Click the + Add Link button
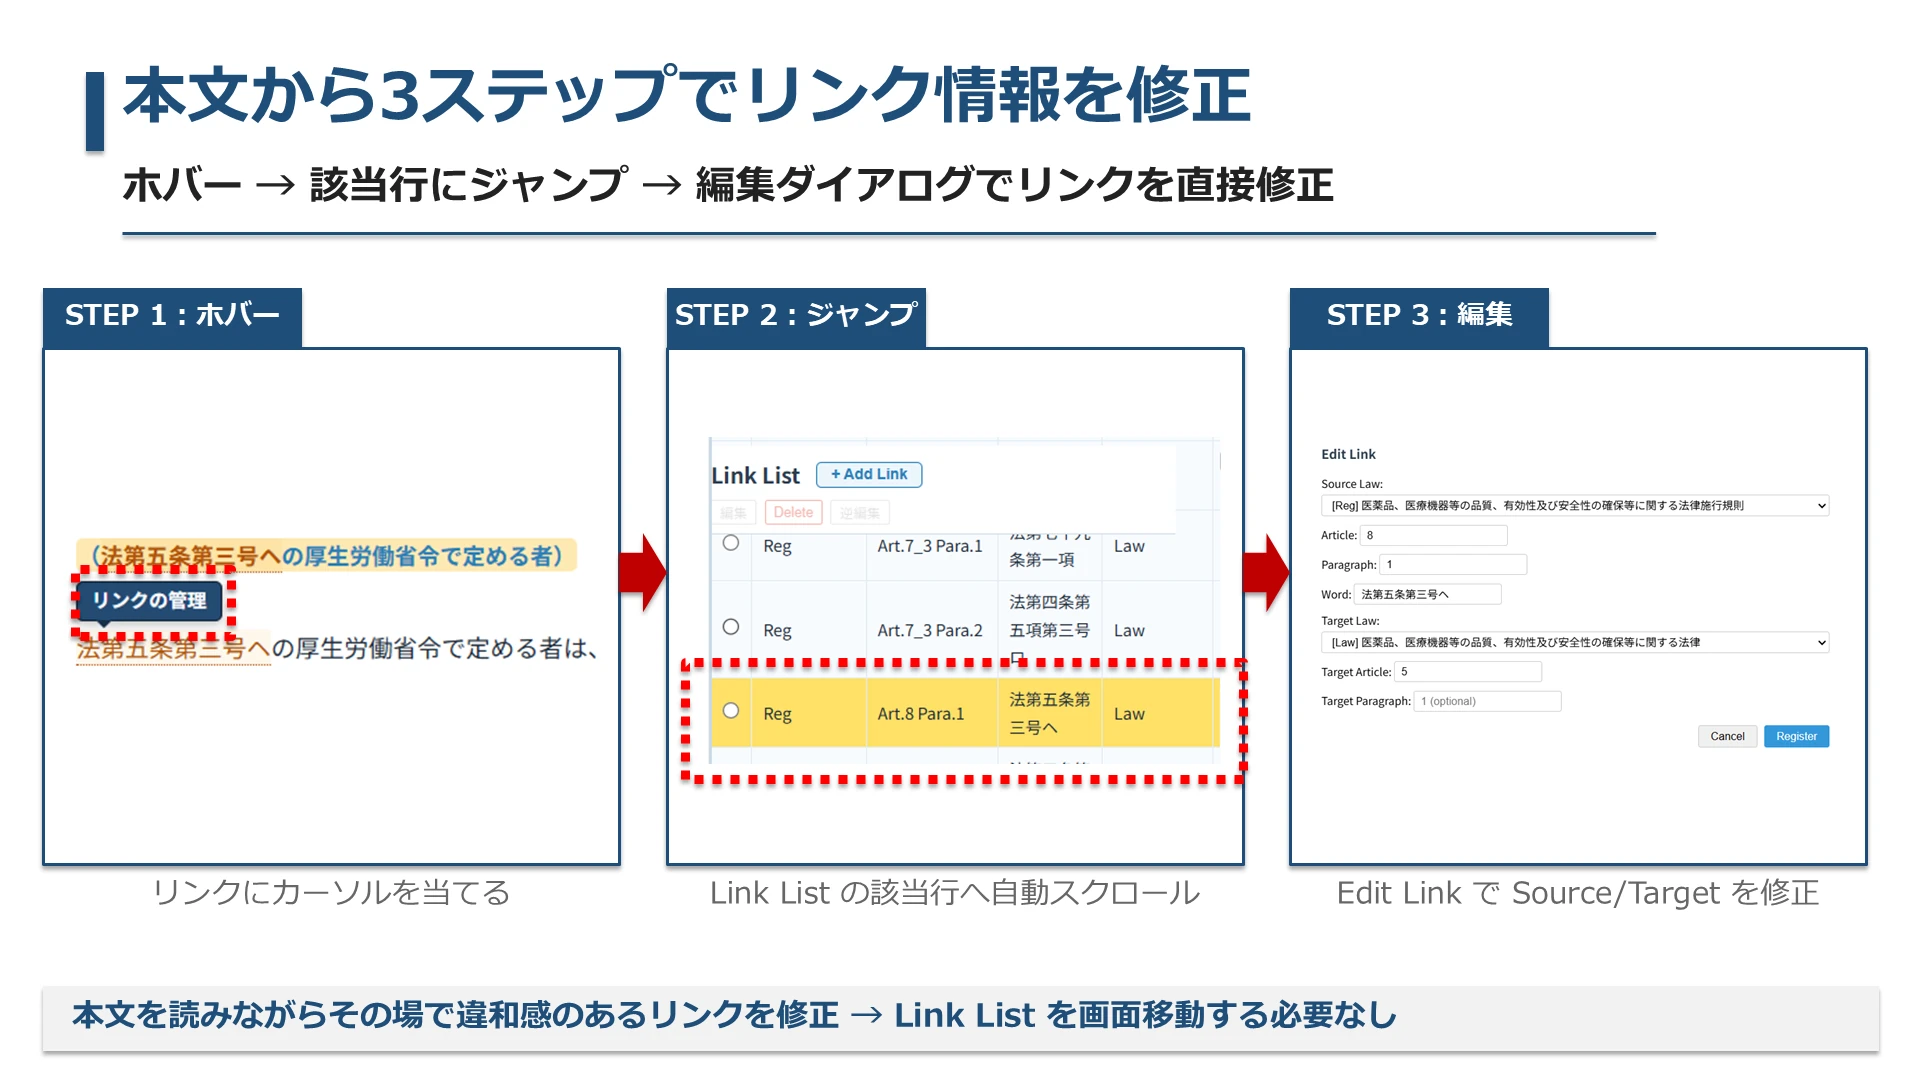 click(868, 474)
